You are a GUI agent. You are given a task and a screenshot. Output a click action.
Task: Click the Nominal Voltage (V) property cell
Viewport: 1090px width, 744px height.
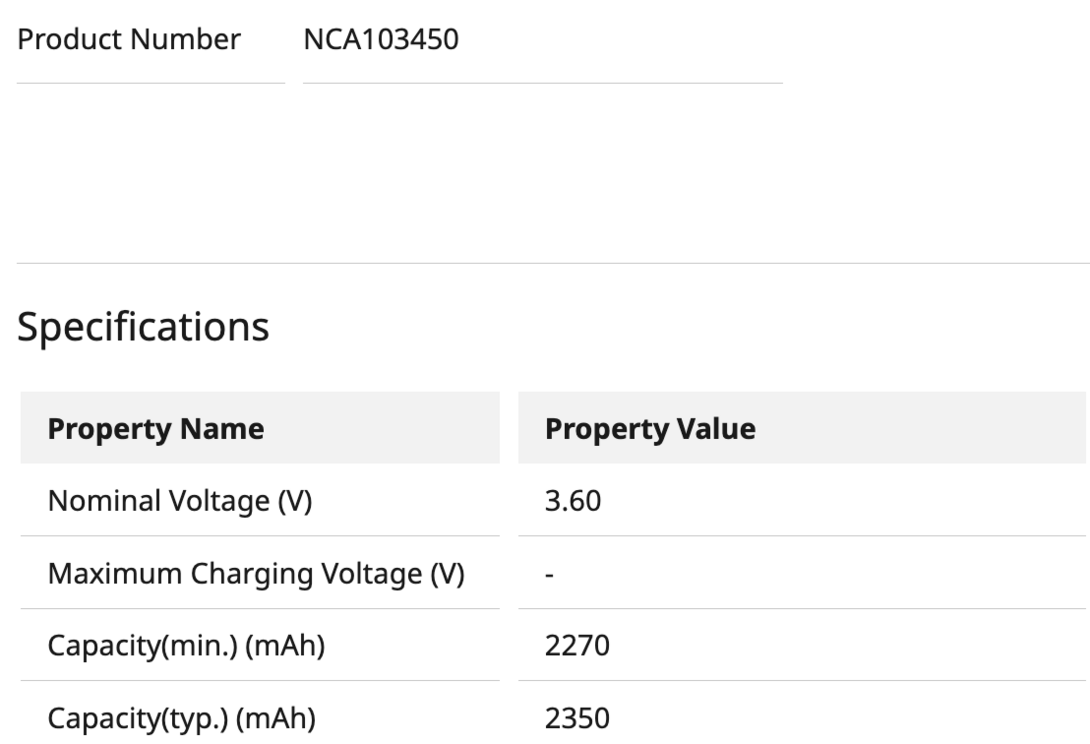pos(180,500)
